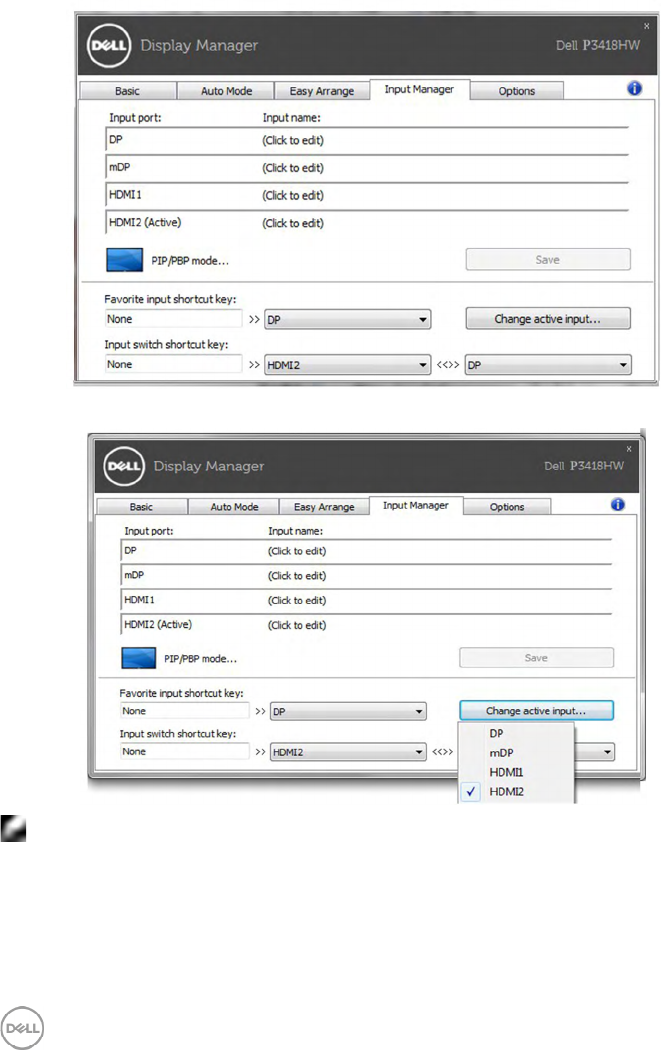Expand second input switch DP dropdown upper window

[x=548, y=365]
